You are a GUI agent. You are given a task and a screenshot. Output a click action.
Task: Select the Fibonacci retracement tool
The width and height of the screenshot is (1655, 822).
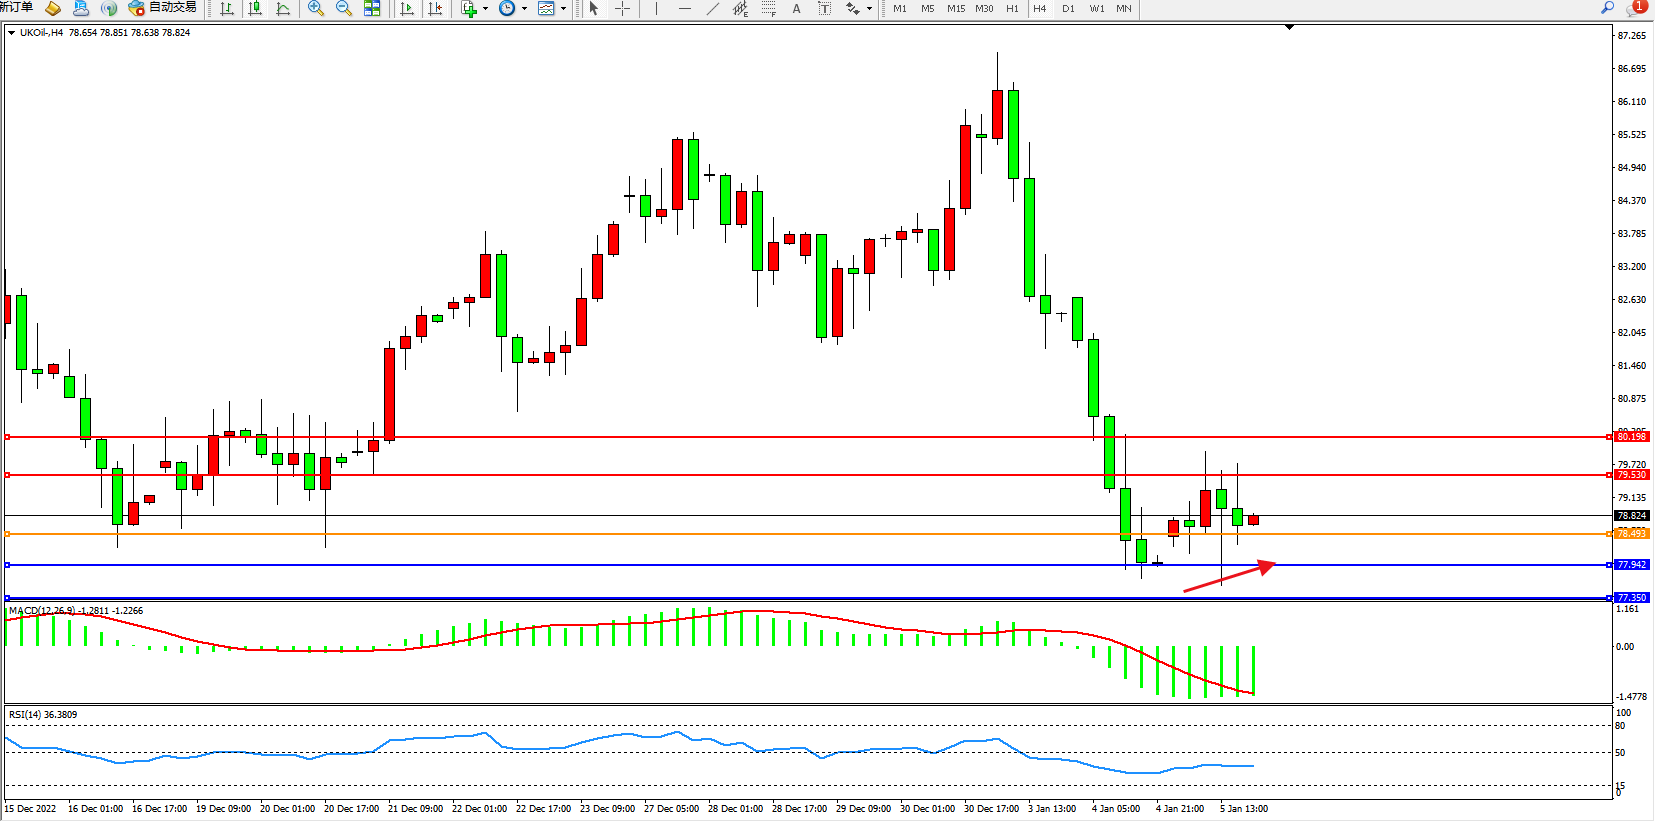(768, 8)
